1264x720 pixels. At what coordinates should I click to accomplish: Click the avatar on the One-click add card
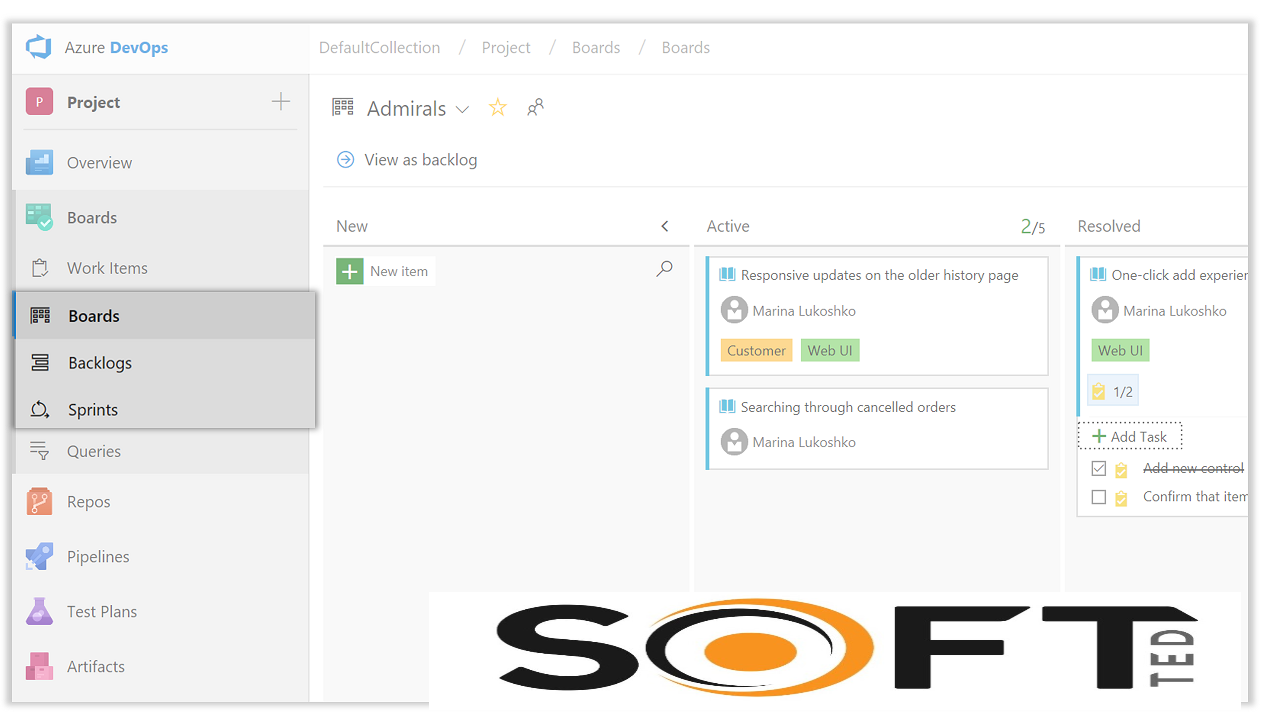pos(1105,310)
